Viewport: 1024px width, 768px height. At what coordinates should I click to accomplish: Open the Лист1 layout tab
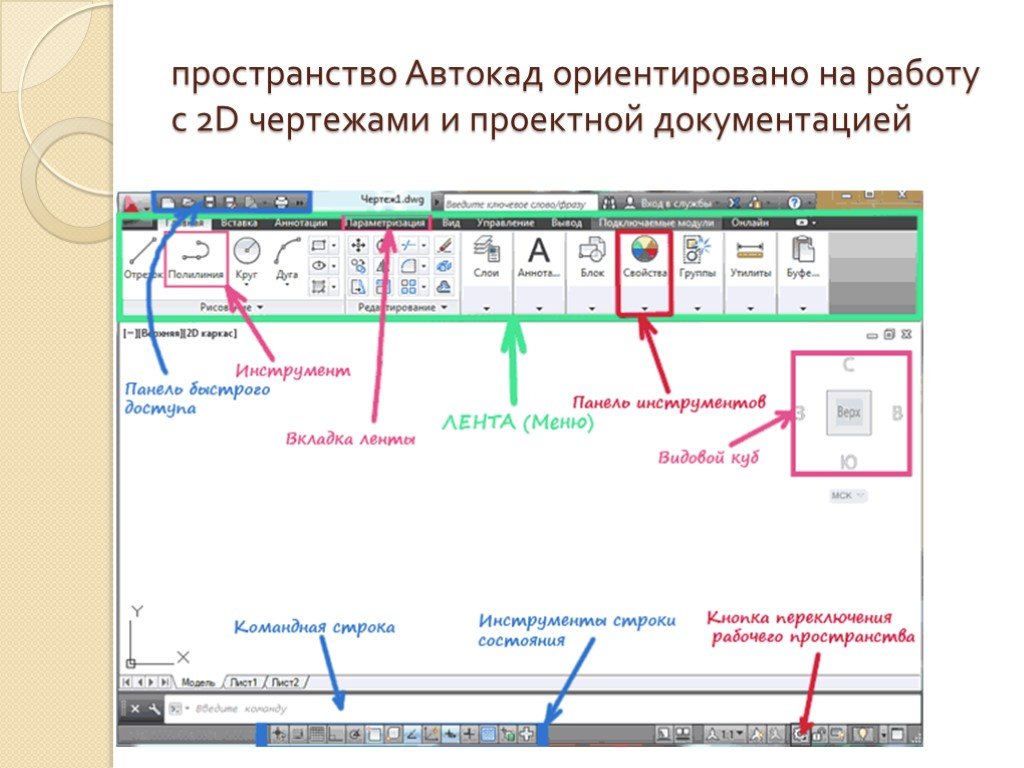tap(243, 682)
